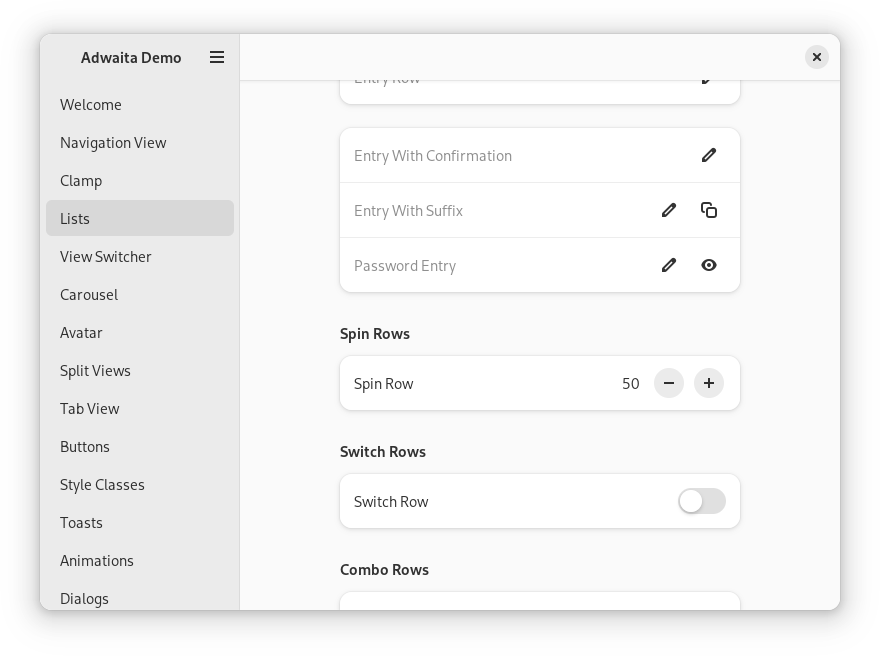Image resolution: width=880 pixels, height=656 pixels.
Task: Open Split Views in sidebar
Action: 140,370
